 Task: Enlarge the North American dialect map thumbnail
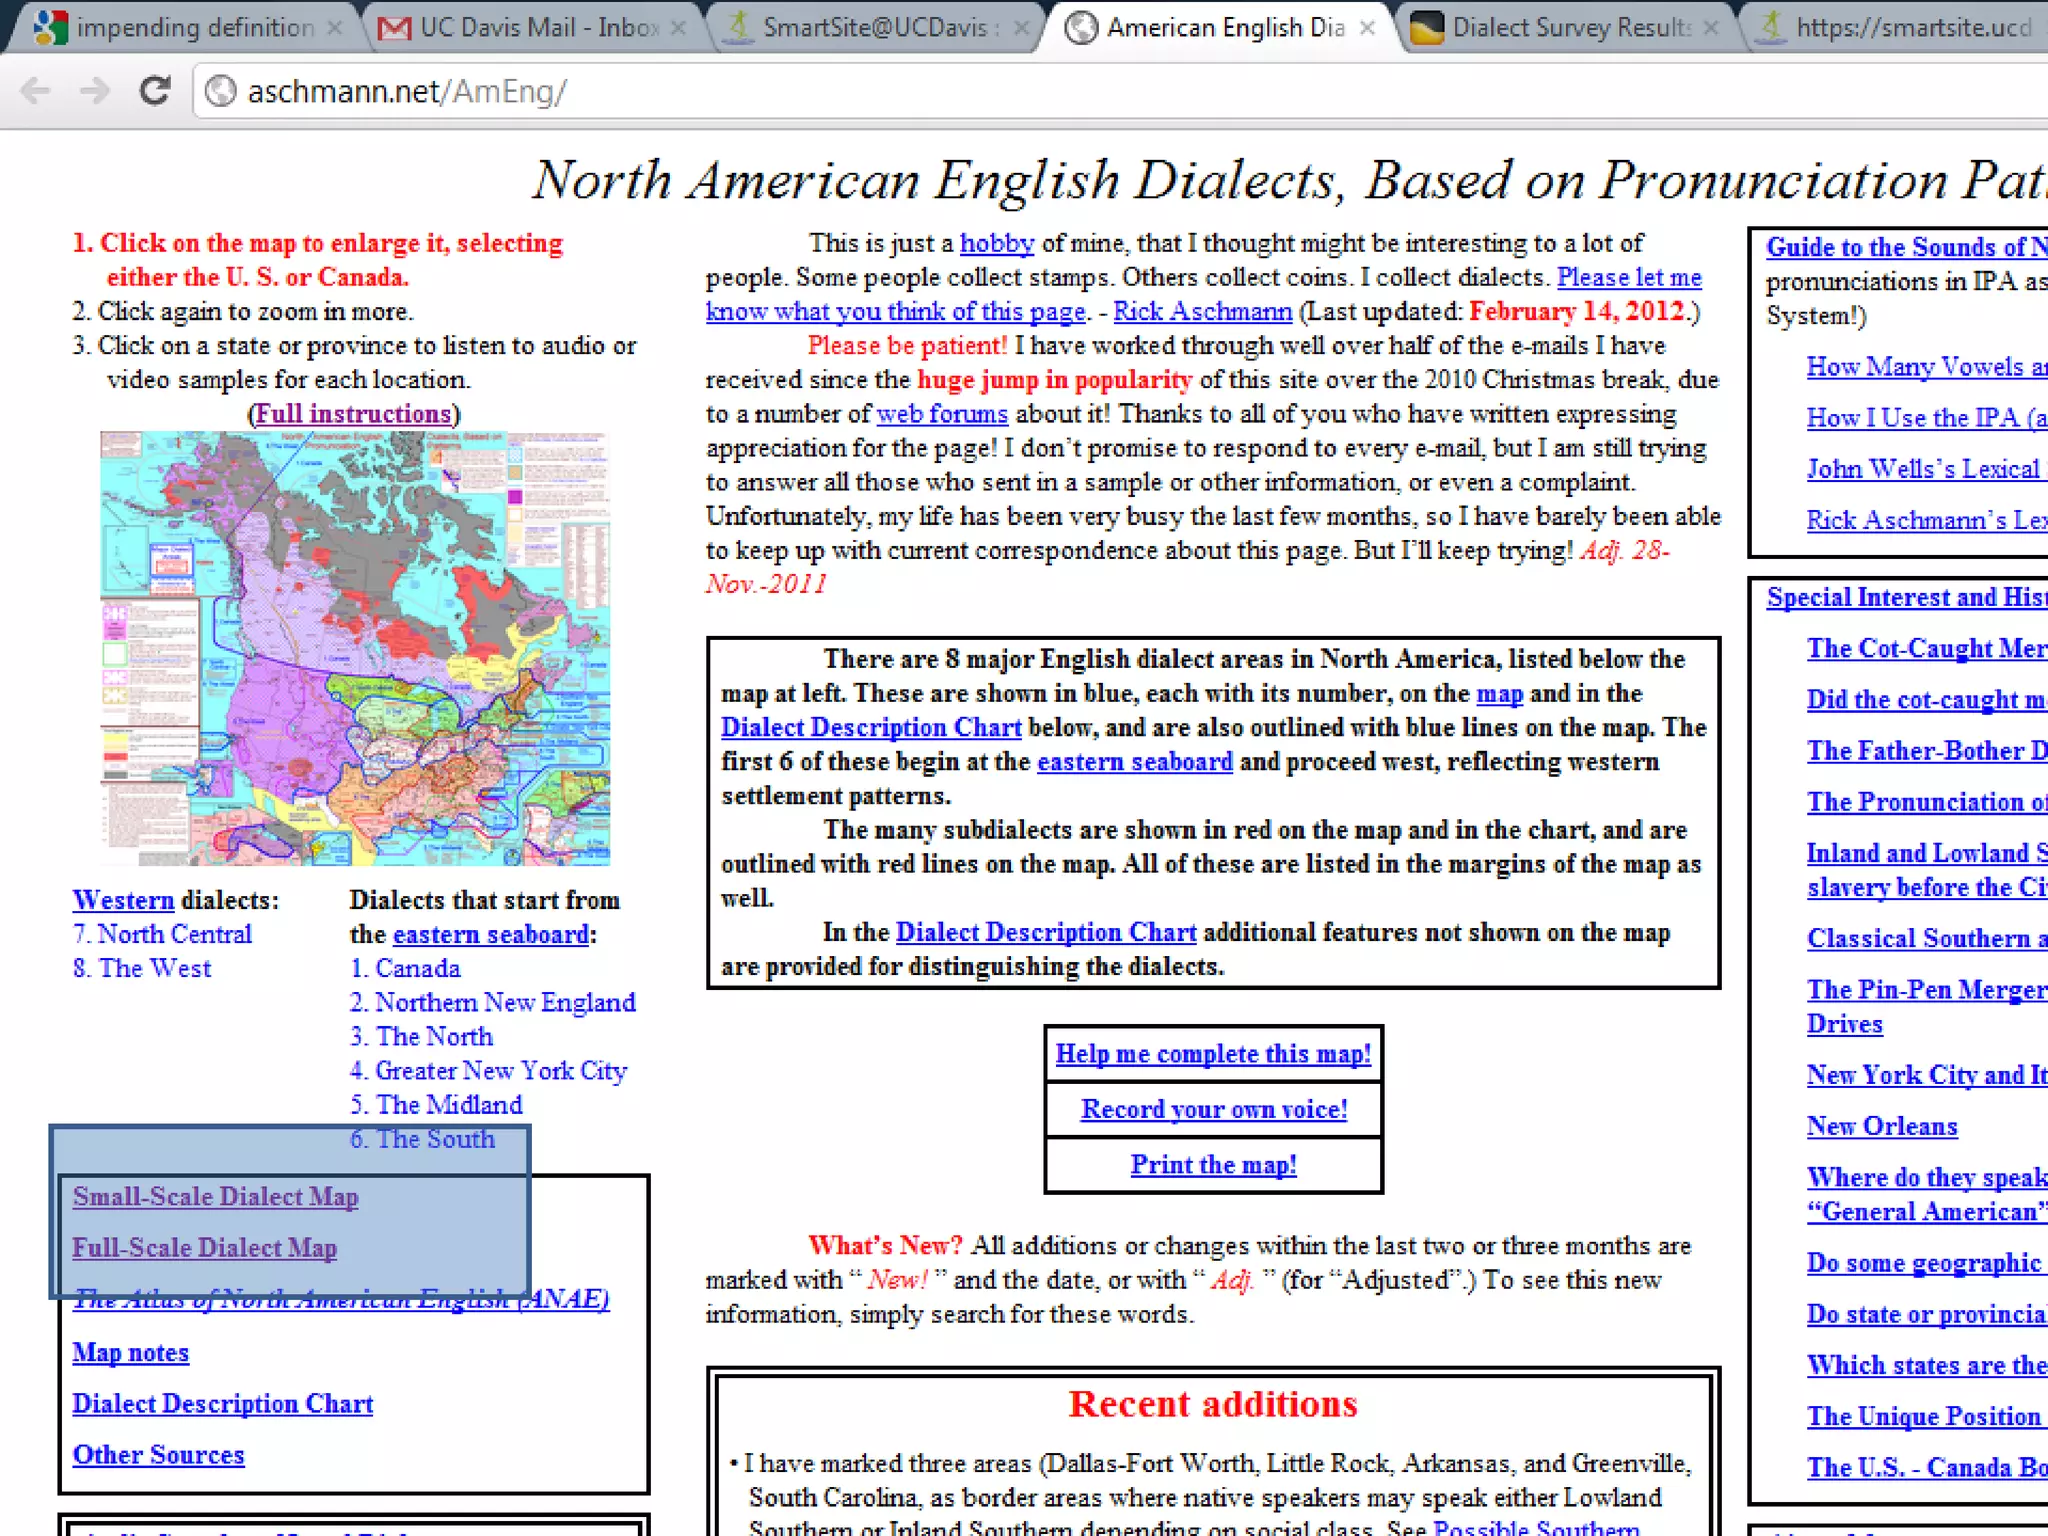click(355, 648)
